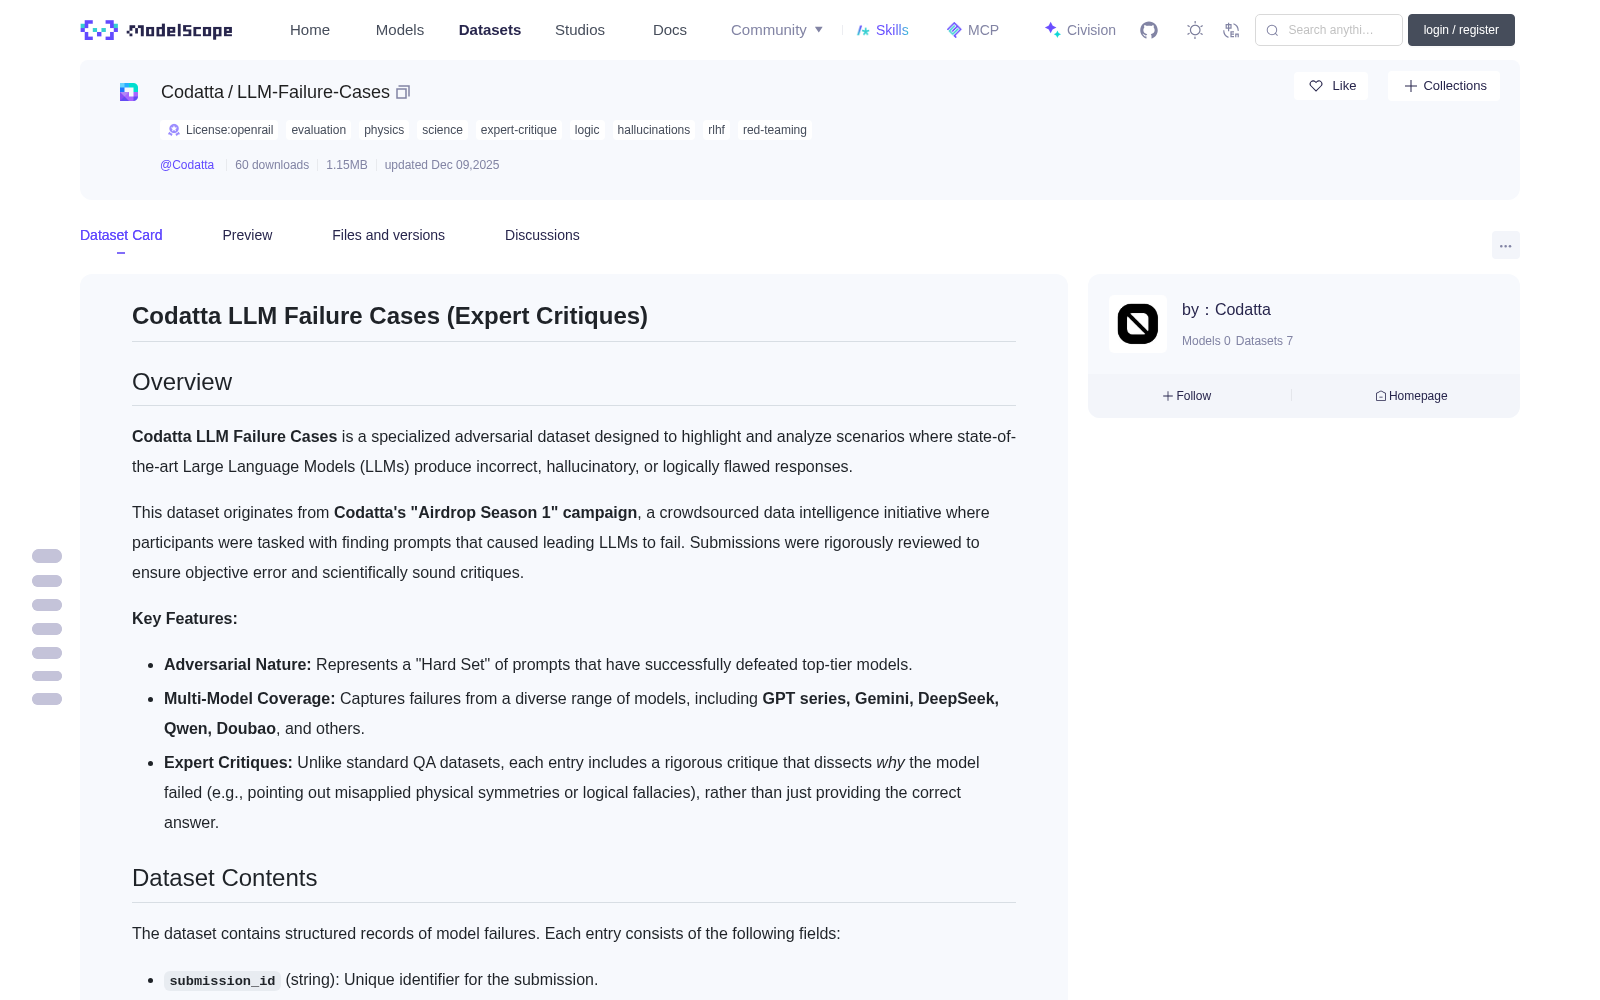
Task: Open the Skills page
Action: click(882, 30)
